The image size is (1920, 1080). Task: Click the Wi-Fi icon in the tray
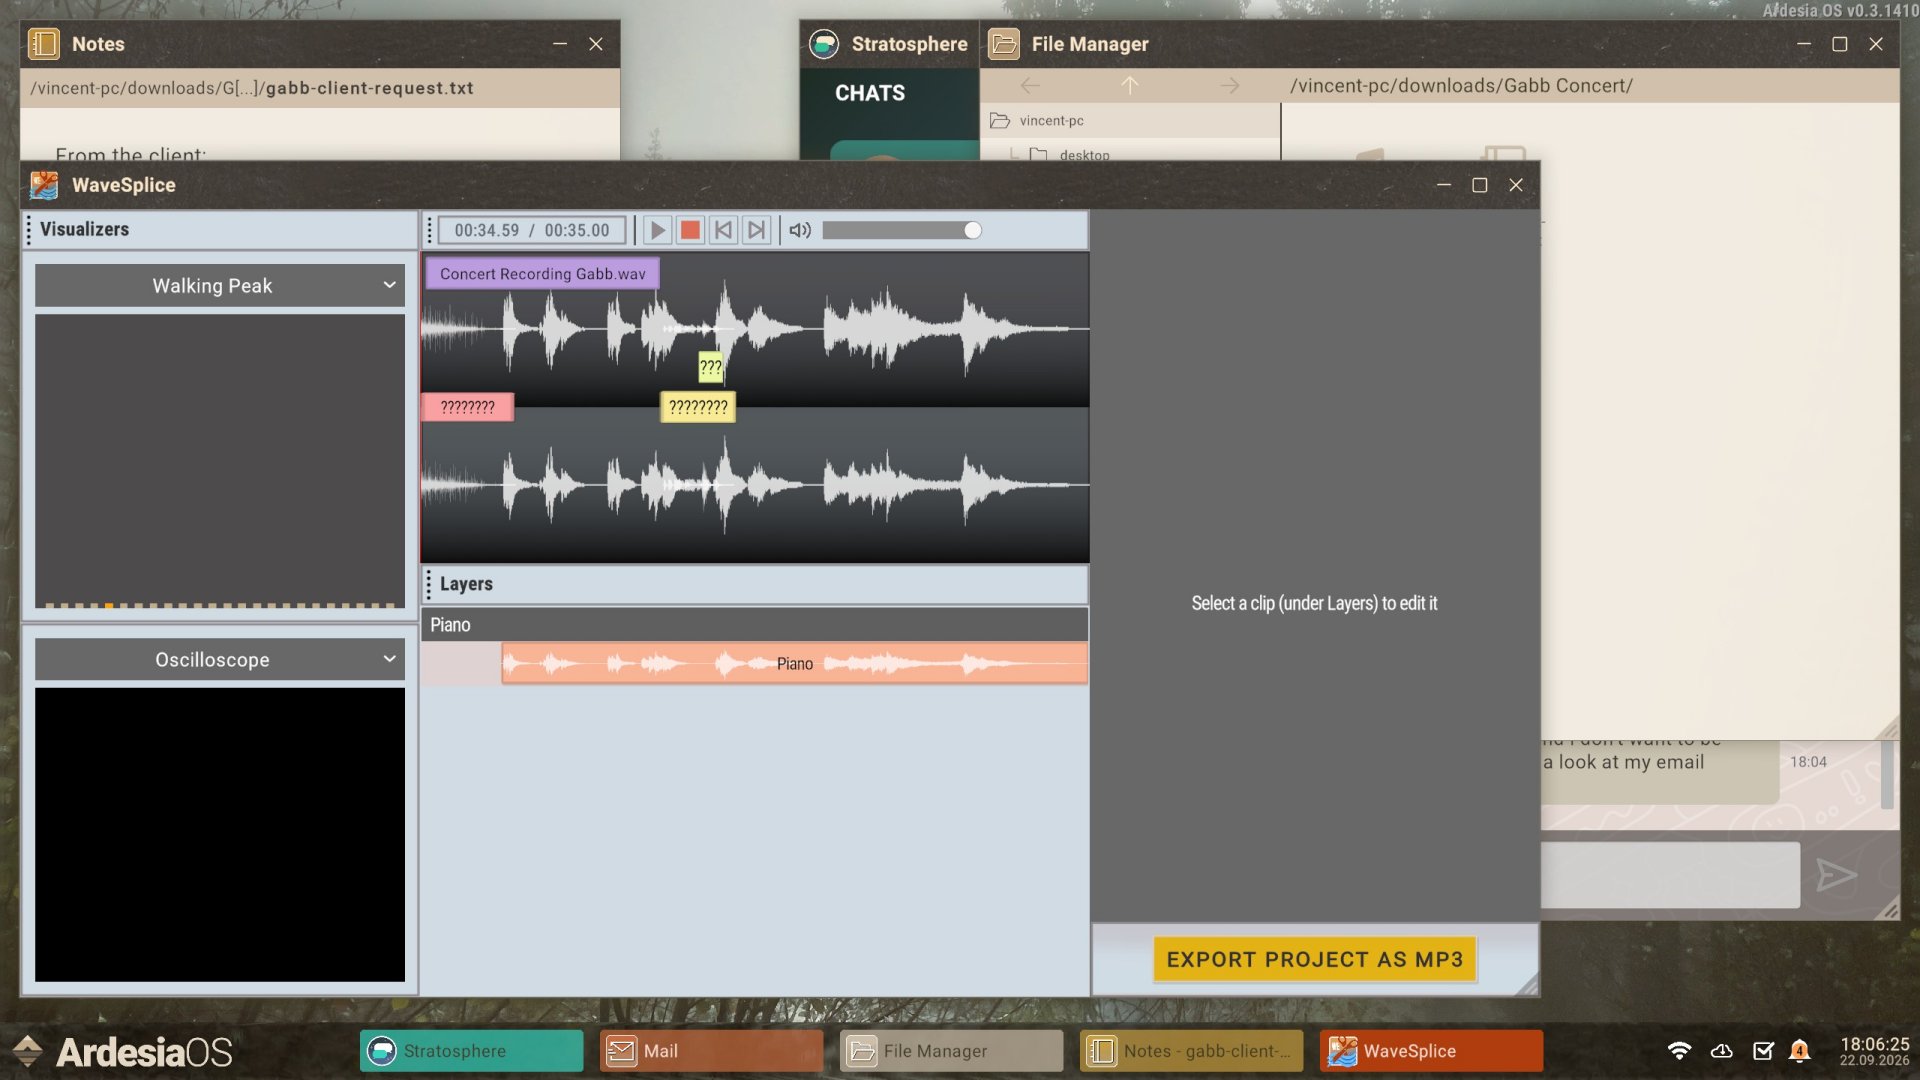tap(1679, 1051)
